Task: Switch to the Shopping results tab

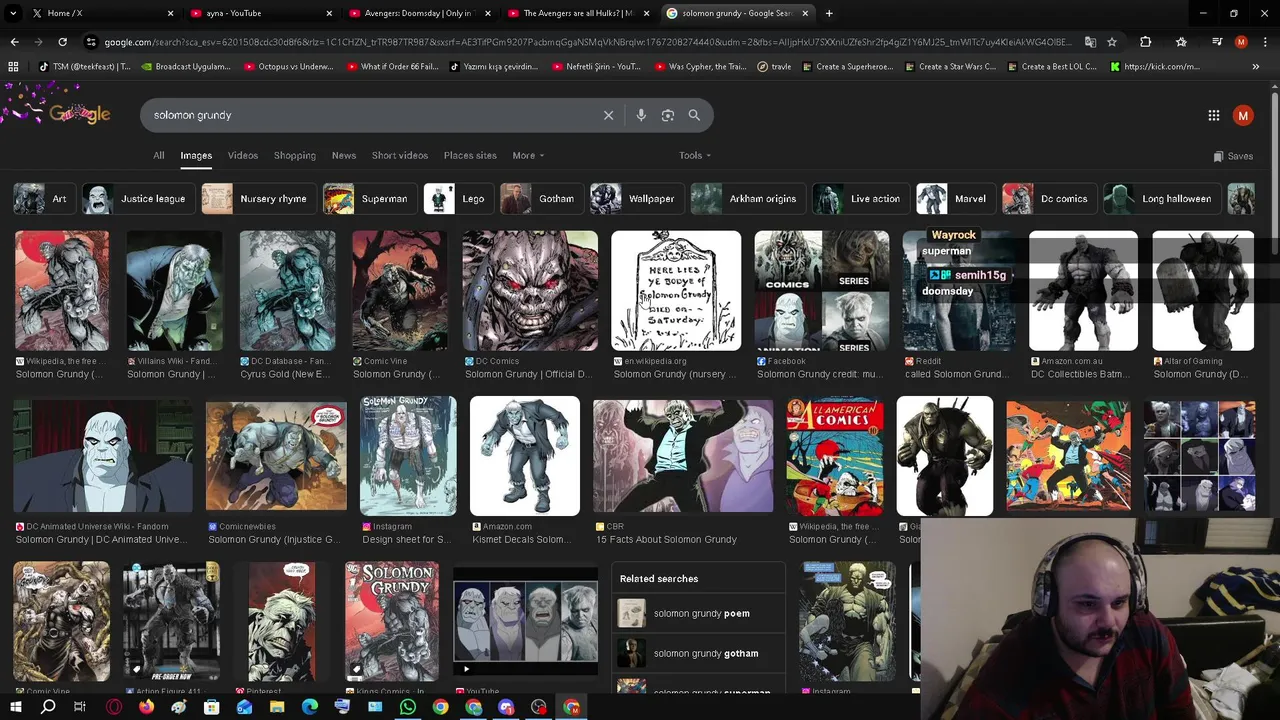Action: pyautogui.click(x=295, y=155)
